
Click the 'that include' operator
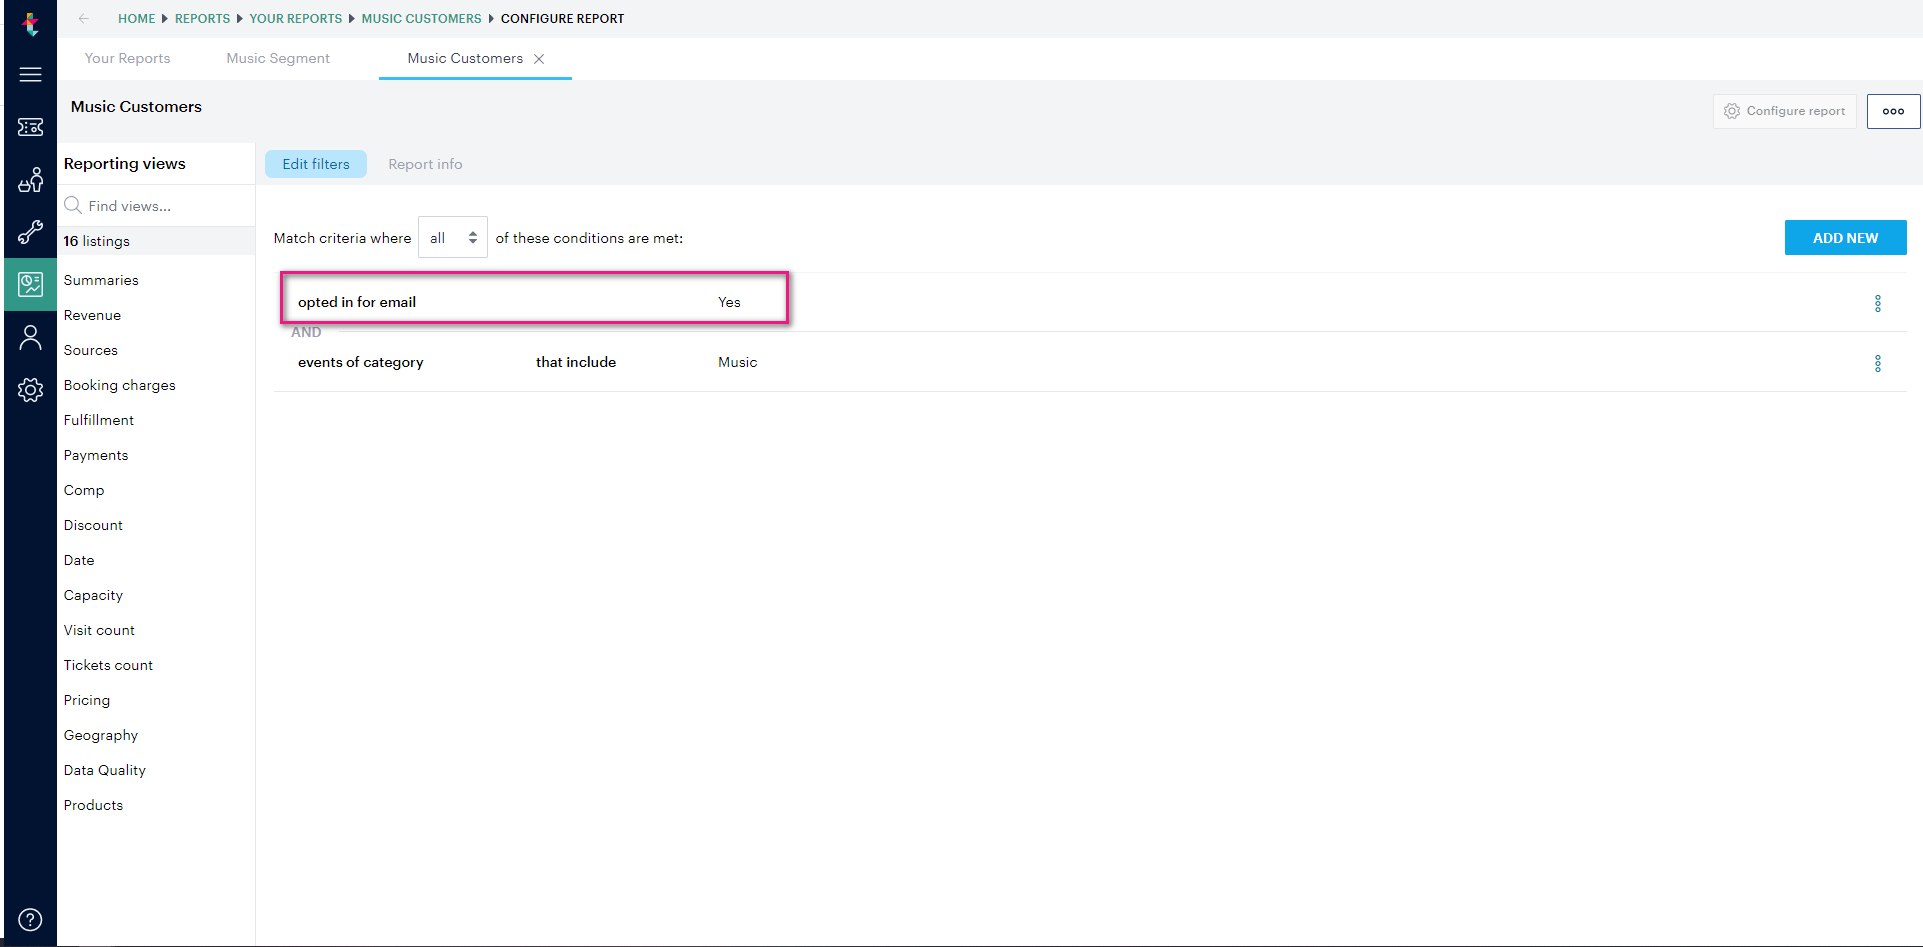576,362
